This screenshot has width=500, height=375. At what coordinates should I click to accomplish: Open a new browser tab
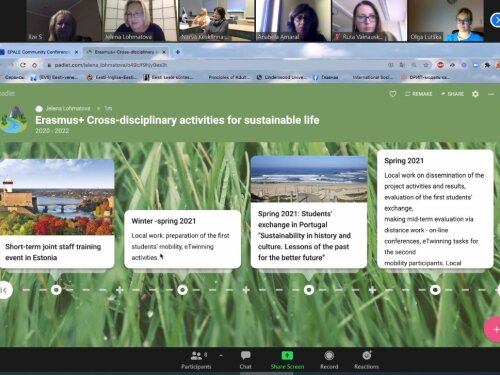pyautogui.click(x=178, y=52)
